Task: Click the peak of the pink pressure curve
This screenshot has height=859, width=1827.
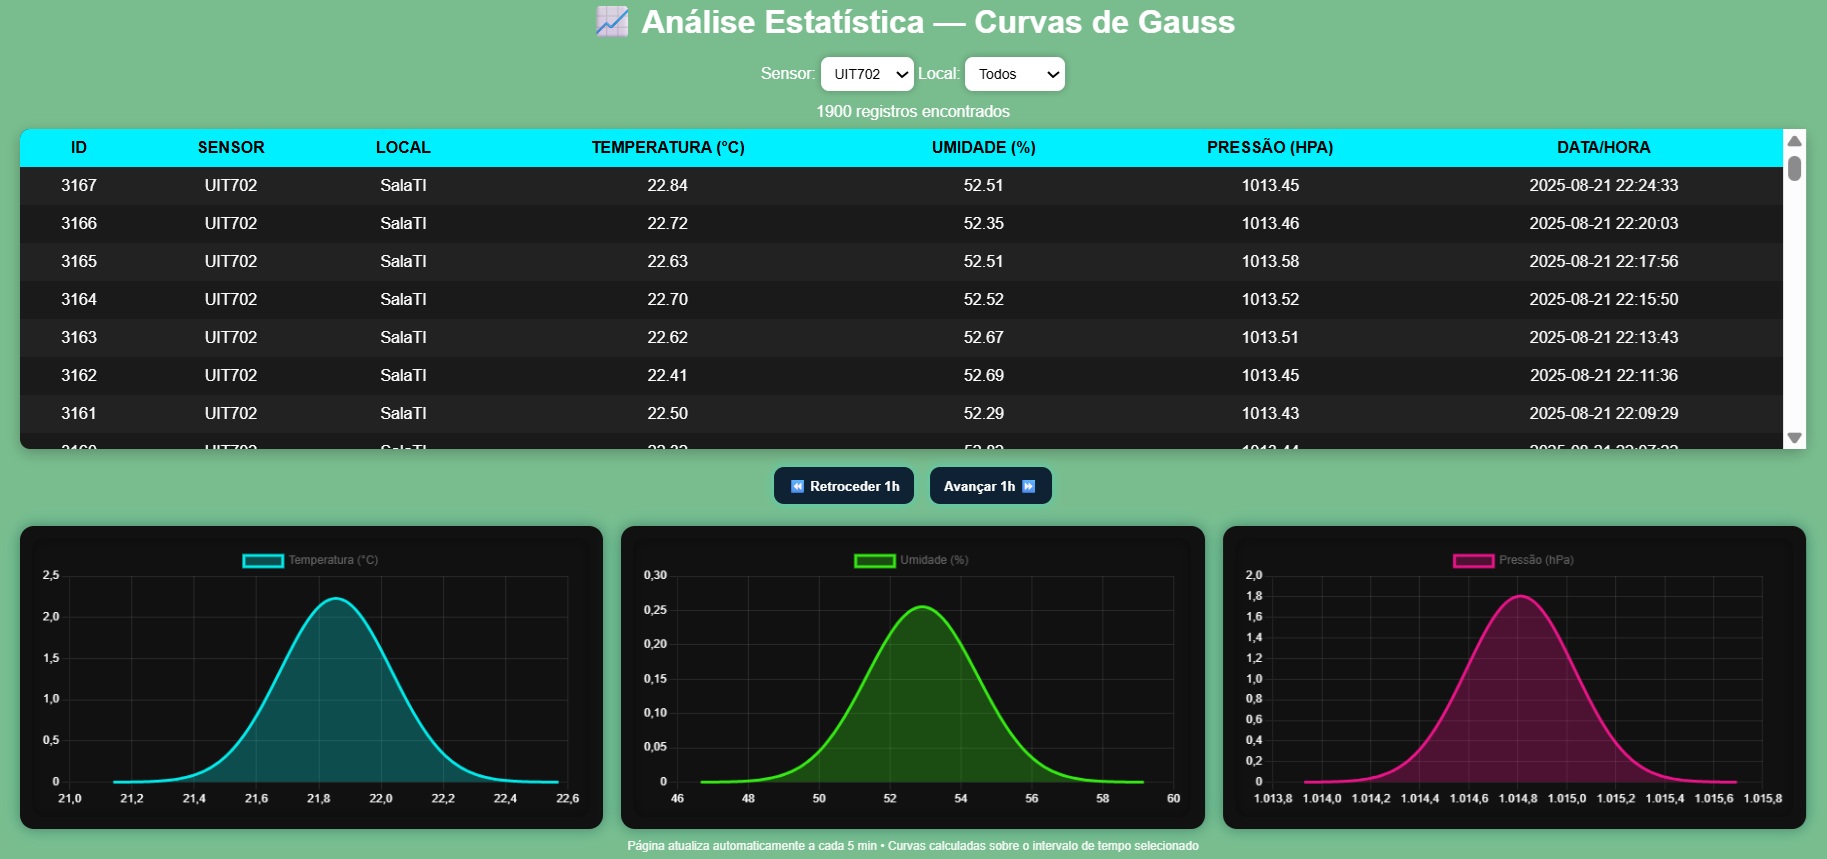Action: tap(1520, 596)
